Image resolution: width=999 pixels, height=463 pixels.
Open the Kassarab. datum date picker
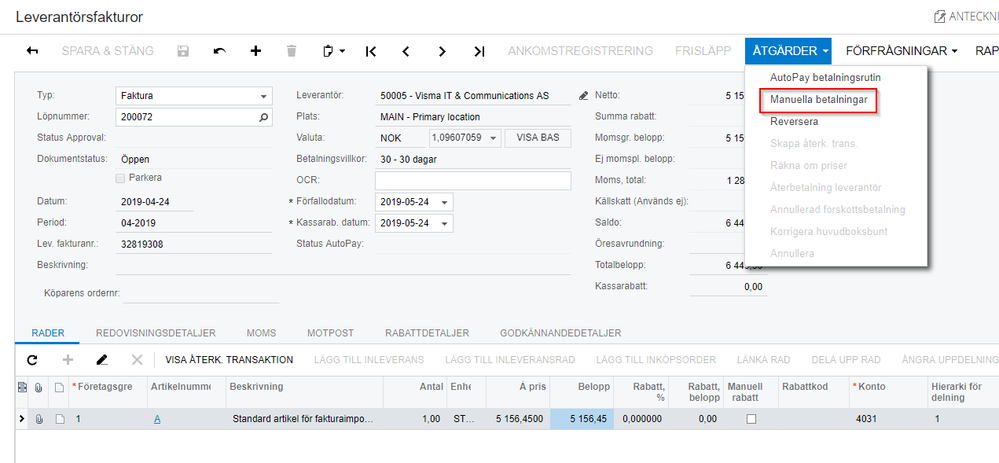[444, 224]
